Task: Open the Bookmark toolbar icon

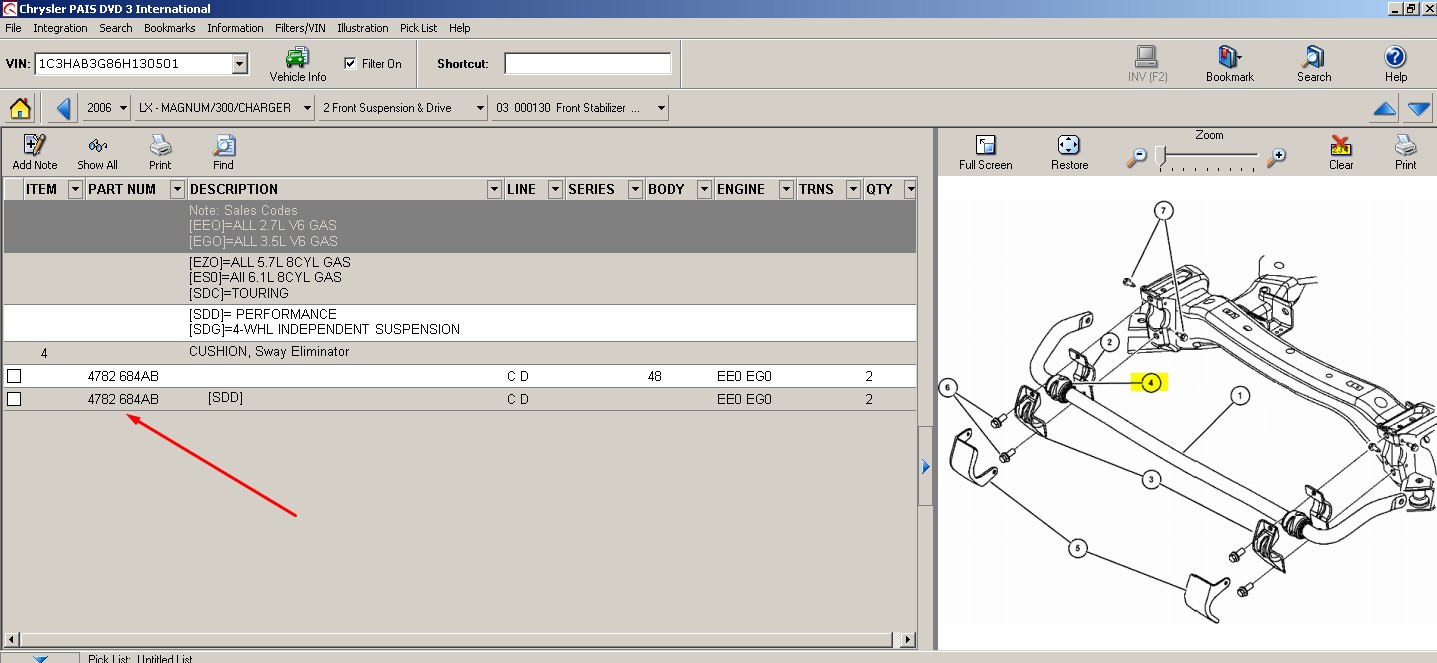Action: (x=1229, y=63)
